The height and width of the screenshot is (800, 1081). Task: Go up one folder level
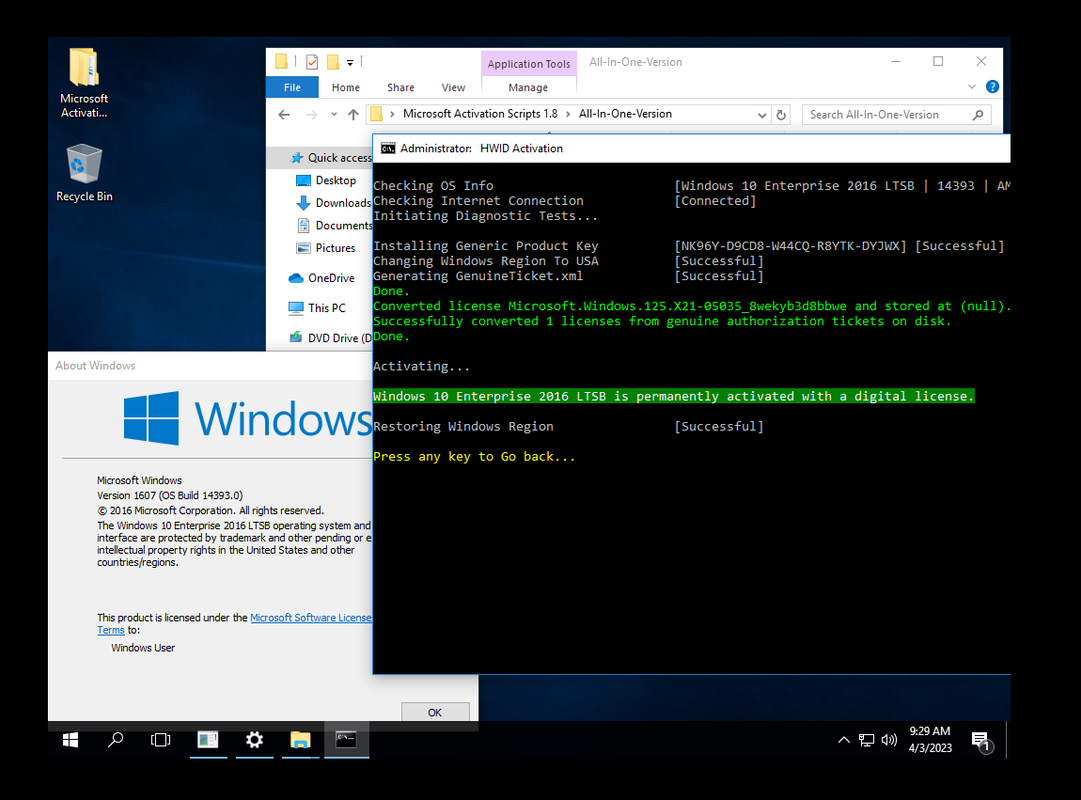[x=353, y=114]
